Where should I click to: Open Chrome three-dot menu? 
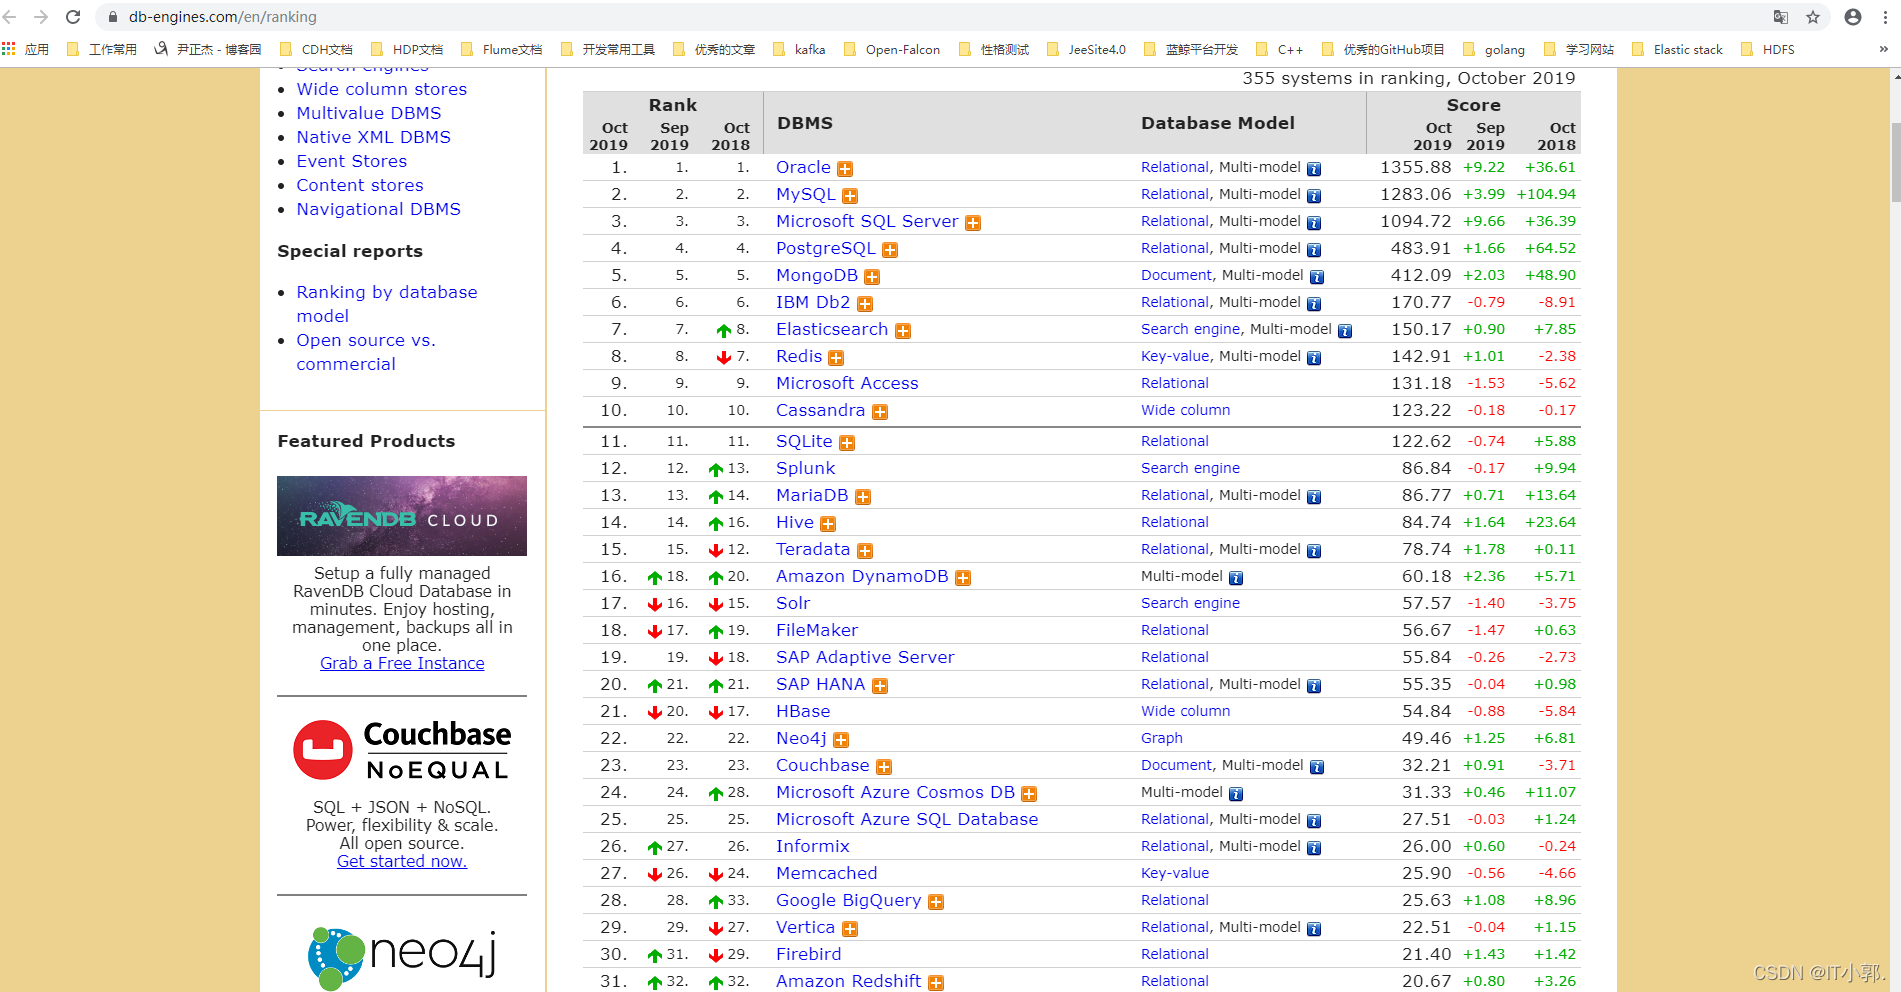click(x=1885, y=17)
